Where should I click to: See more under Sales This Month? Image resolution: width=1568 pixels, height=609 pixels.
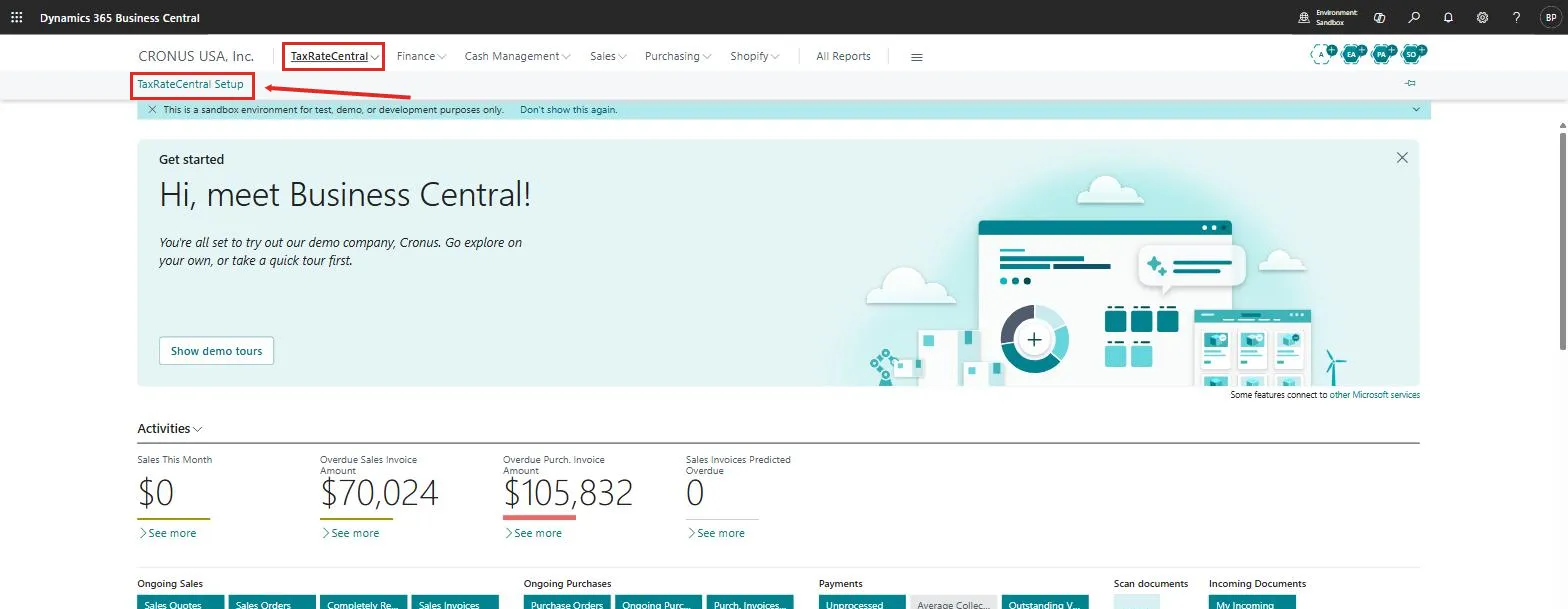coord(167,533)
